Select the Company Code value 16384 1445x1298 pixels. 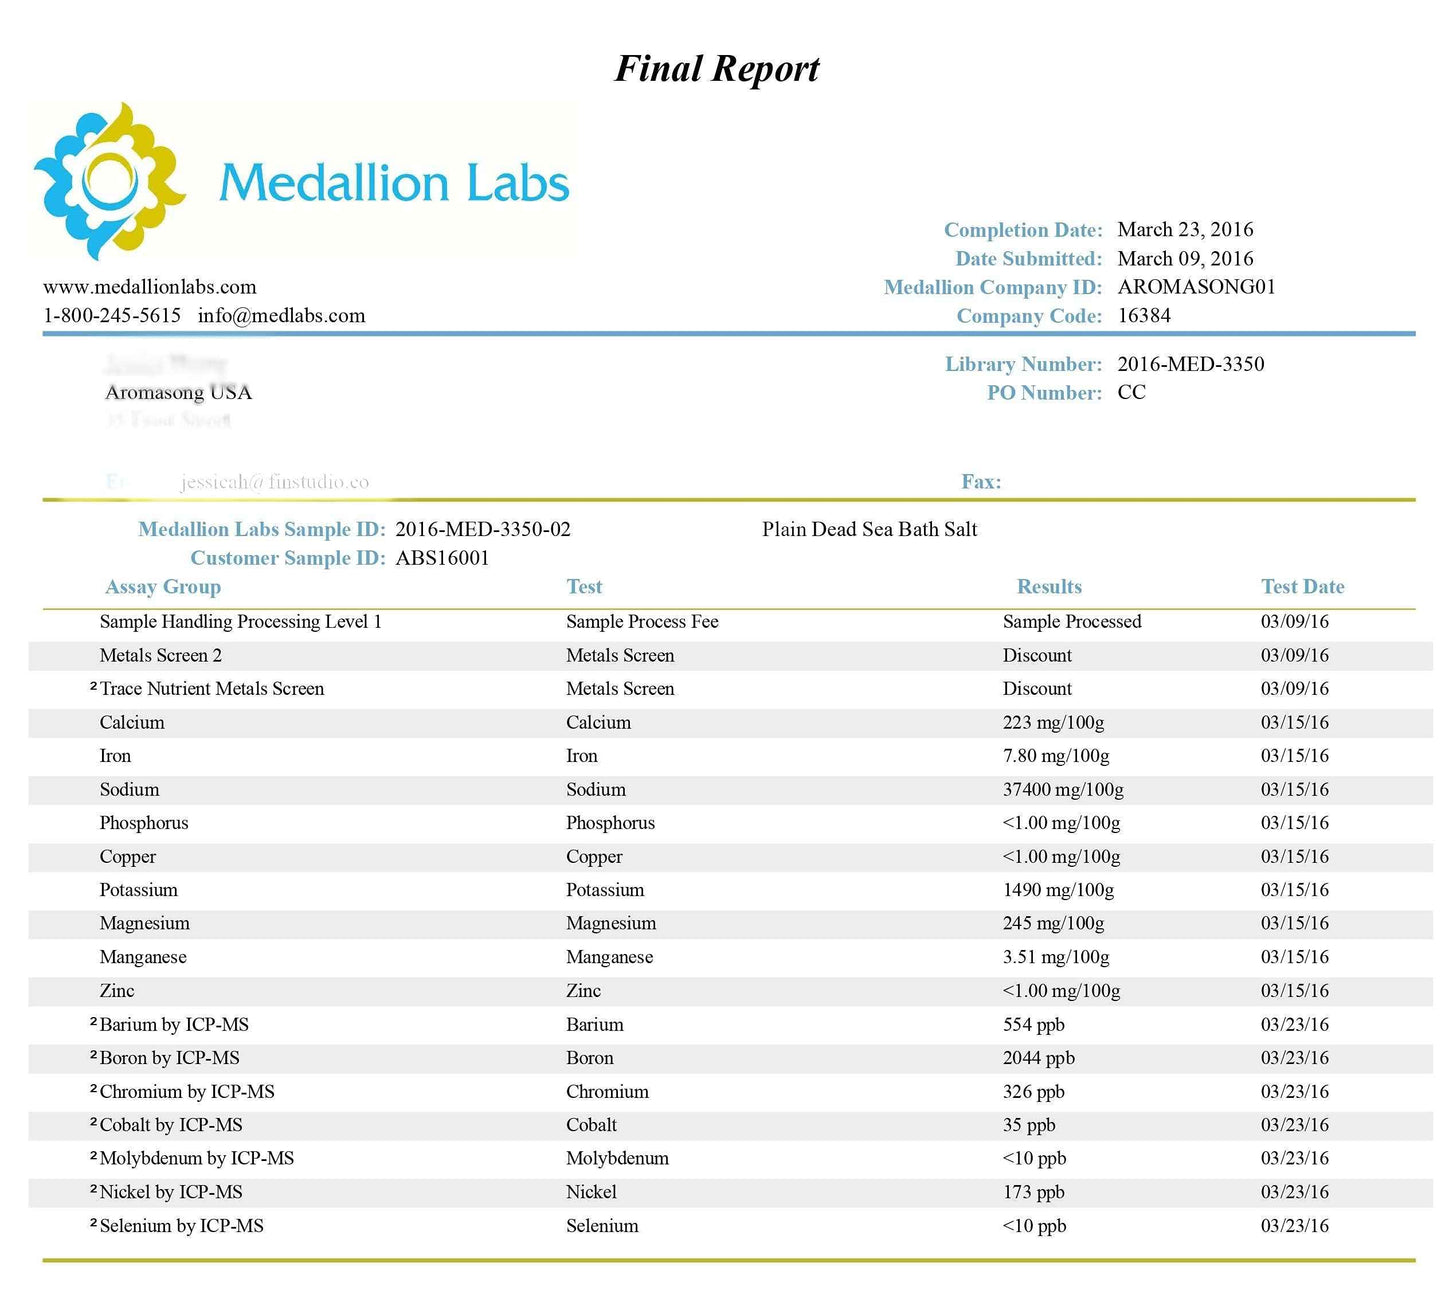coord(1144,316)
